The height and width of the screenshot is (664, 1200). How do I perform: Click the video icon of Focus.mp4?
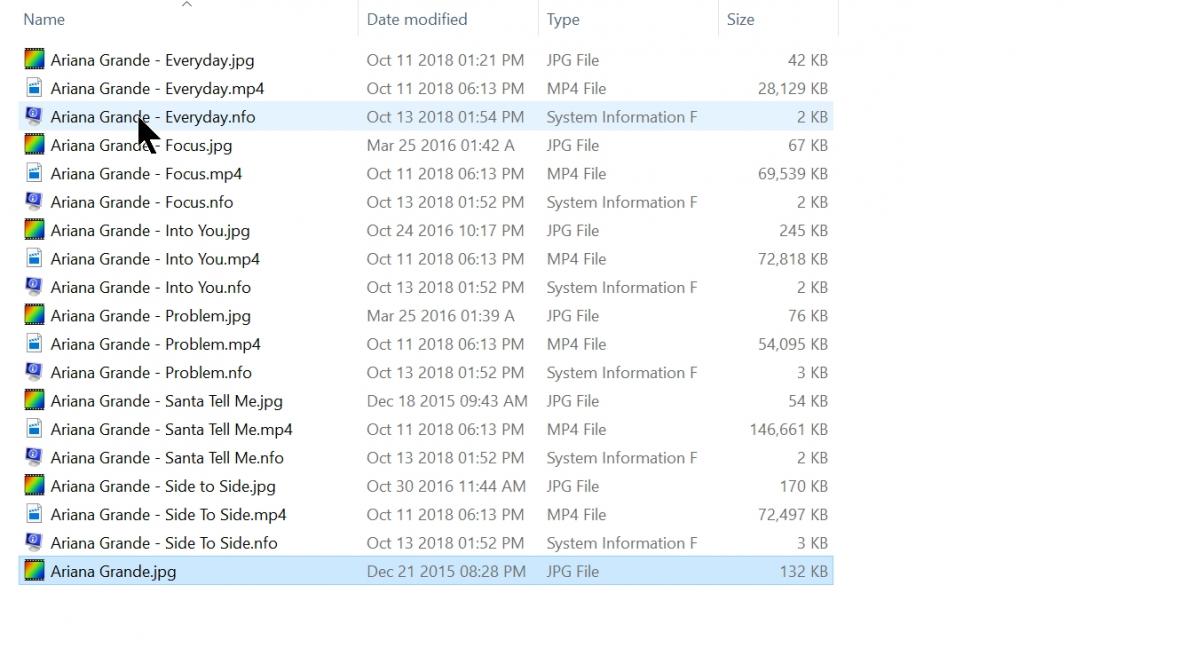(x=34, y=173)
